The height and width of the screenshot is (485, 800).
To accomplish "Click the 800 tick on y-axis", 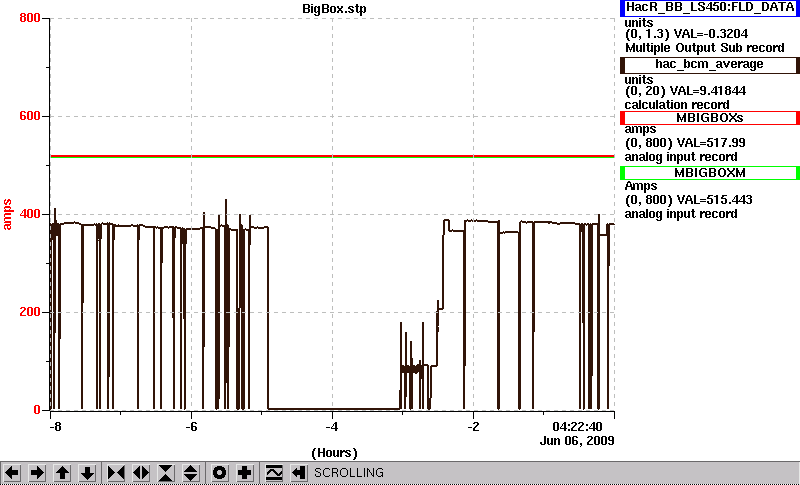I will coord(30,18).
